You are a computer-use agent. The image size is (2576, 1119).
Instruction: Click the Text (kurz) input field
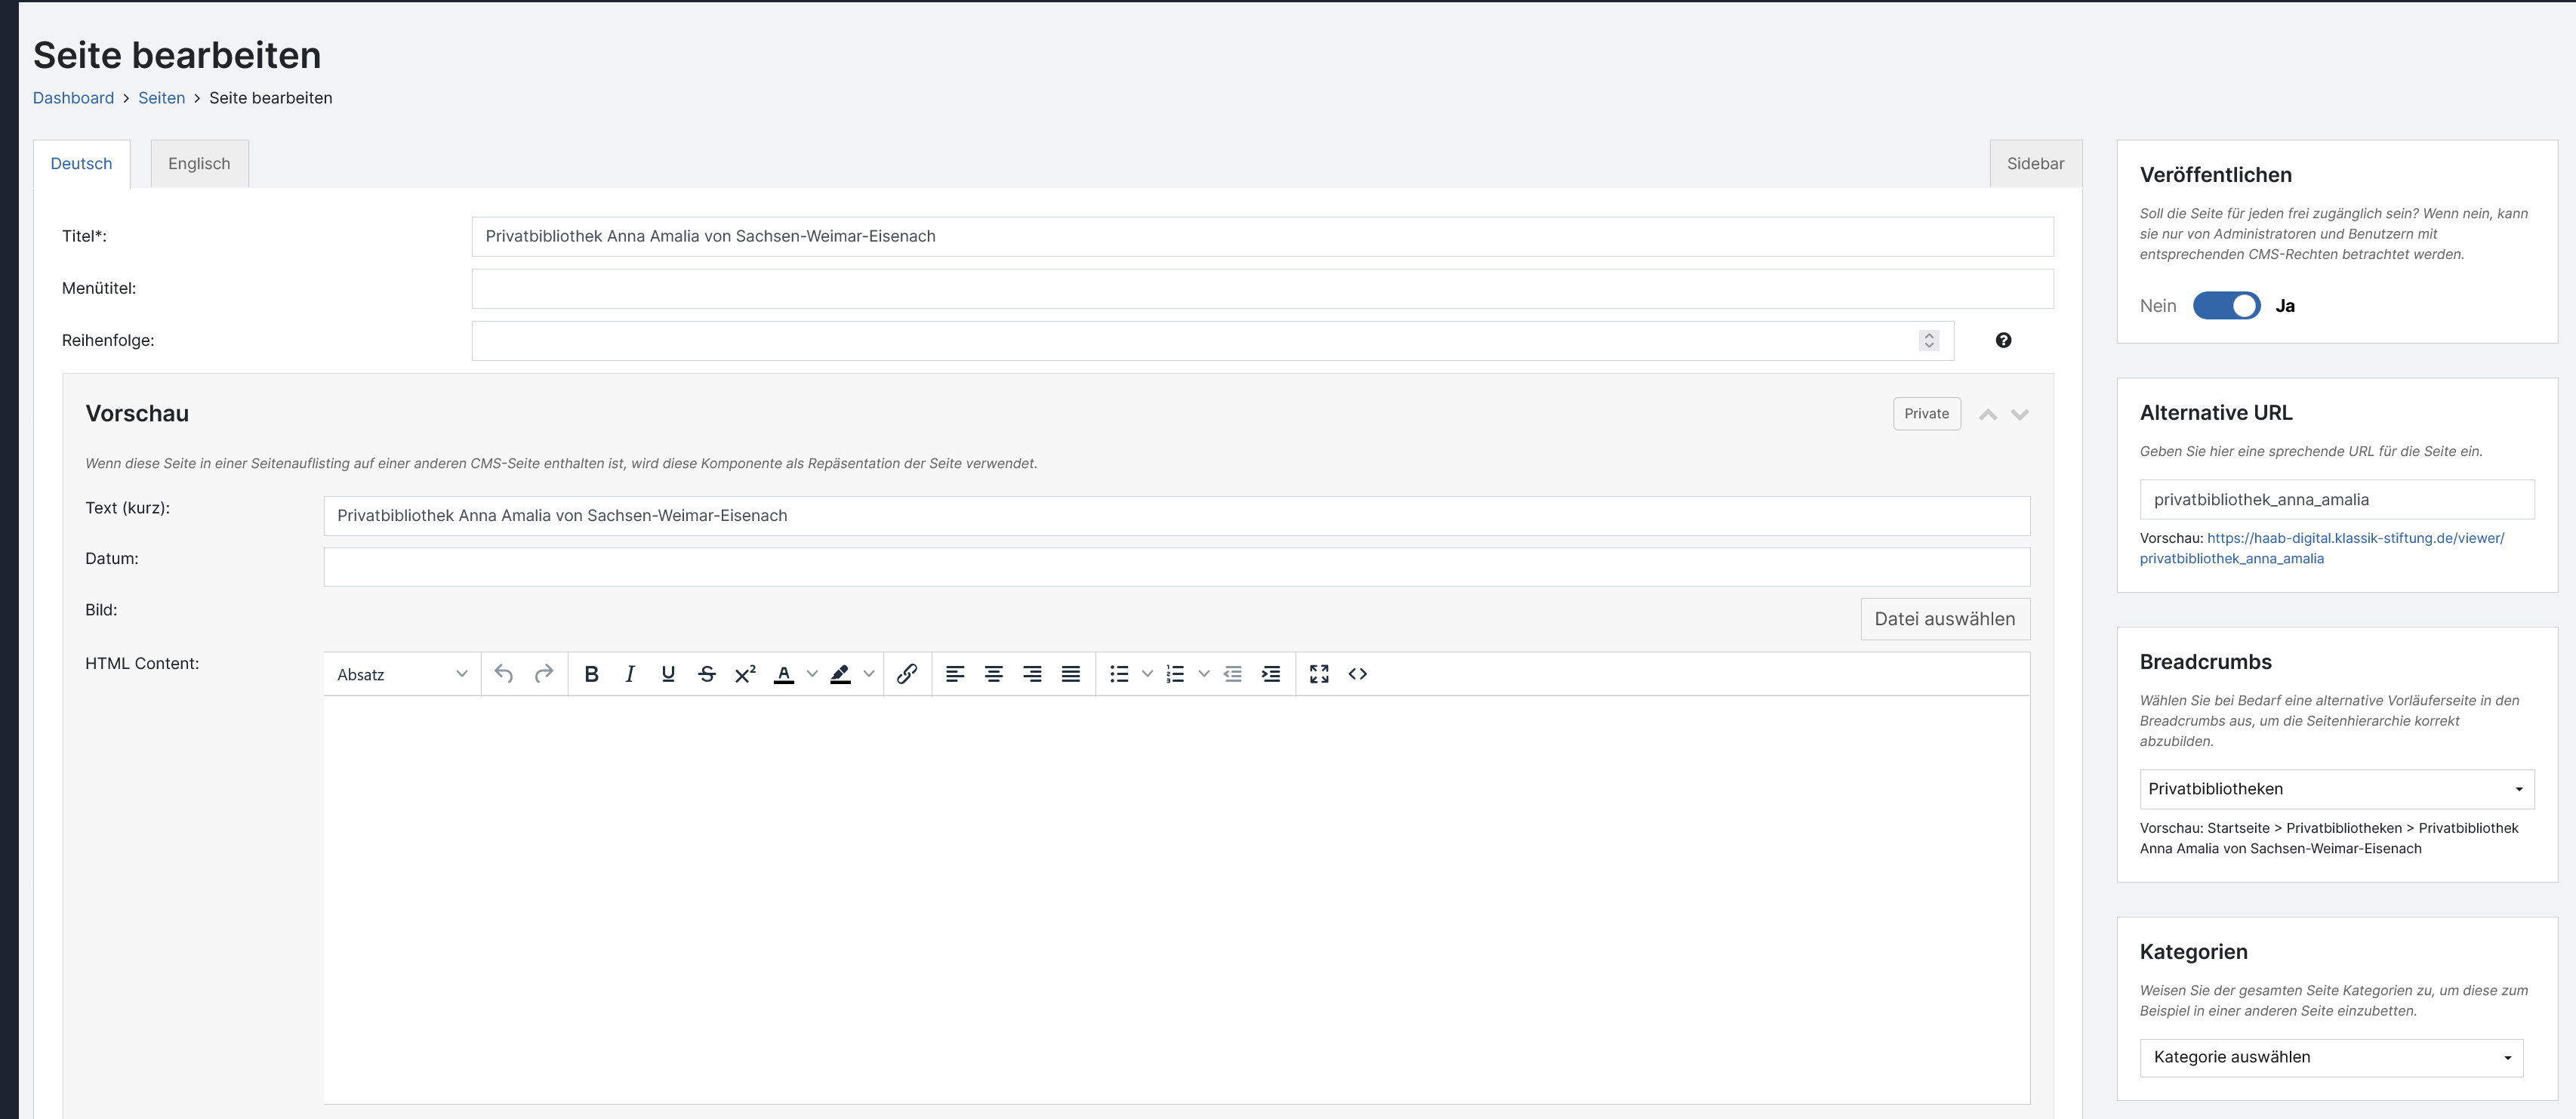tap(1176, 516)
